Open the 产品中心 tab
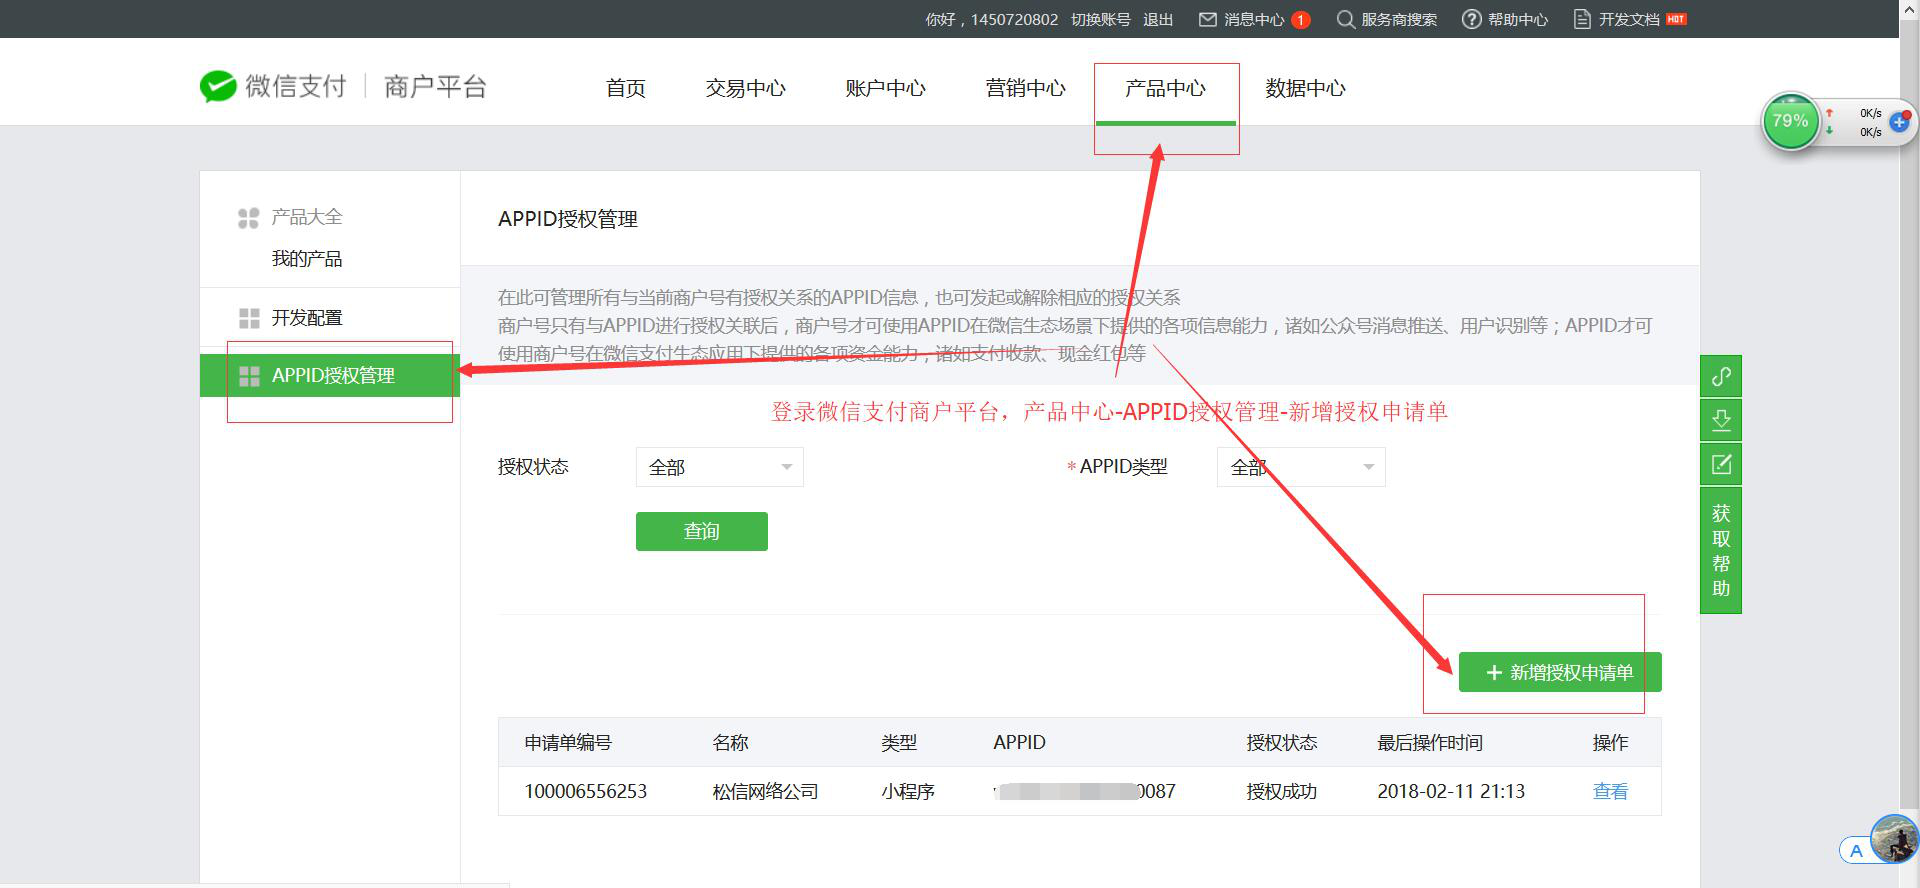The image size is (1920, 888). [1166, 88]
